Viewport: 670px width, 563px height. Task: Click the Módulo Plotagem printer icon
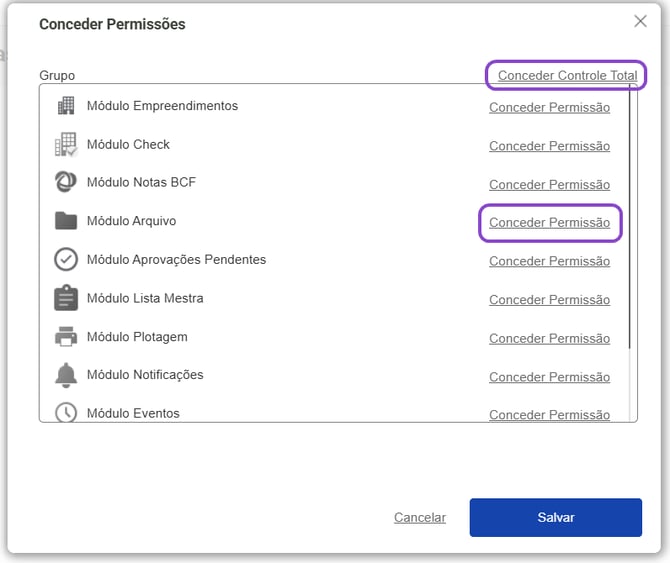66,337
